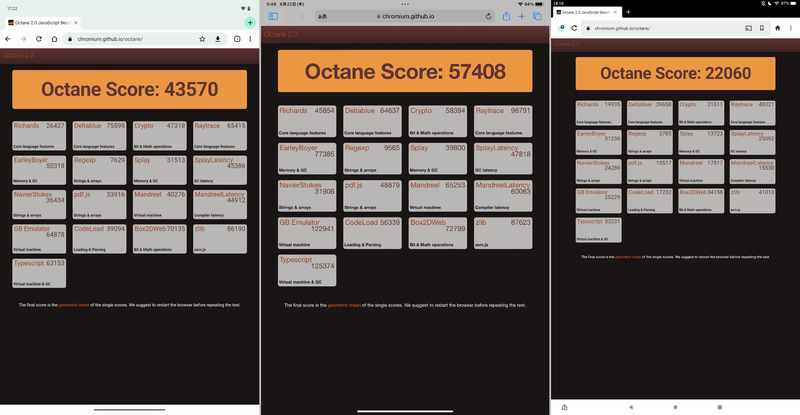Screen dimensions: 800x415
Task: Open tab switcher in left Chrome browser
Action: 237,39
